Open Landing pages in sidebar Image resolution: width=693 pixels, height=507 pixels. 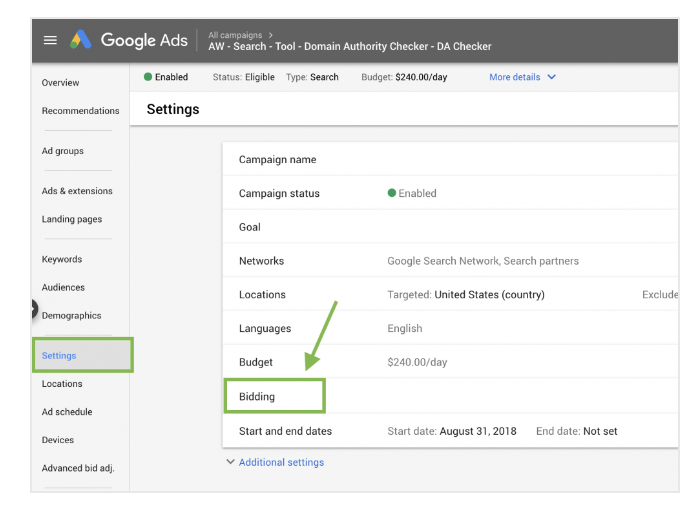tap(72, 219)
